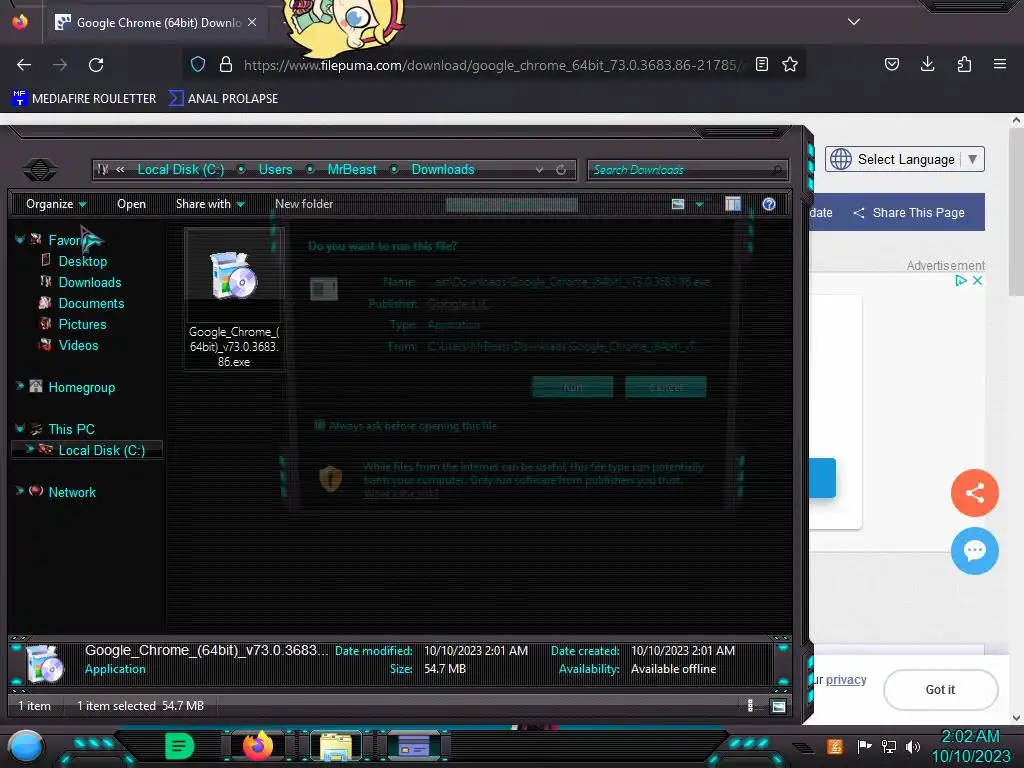
Task: Expand the Network tree node
Action: pos(20,490)
